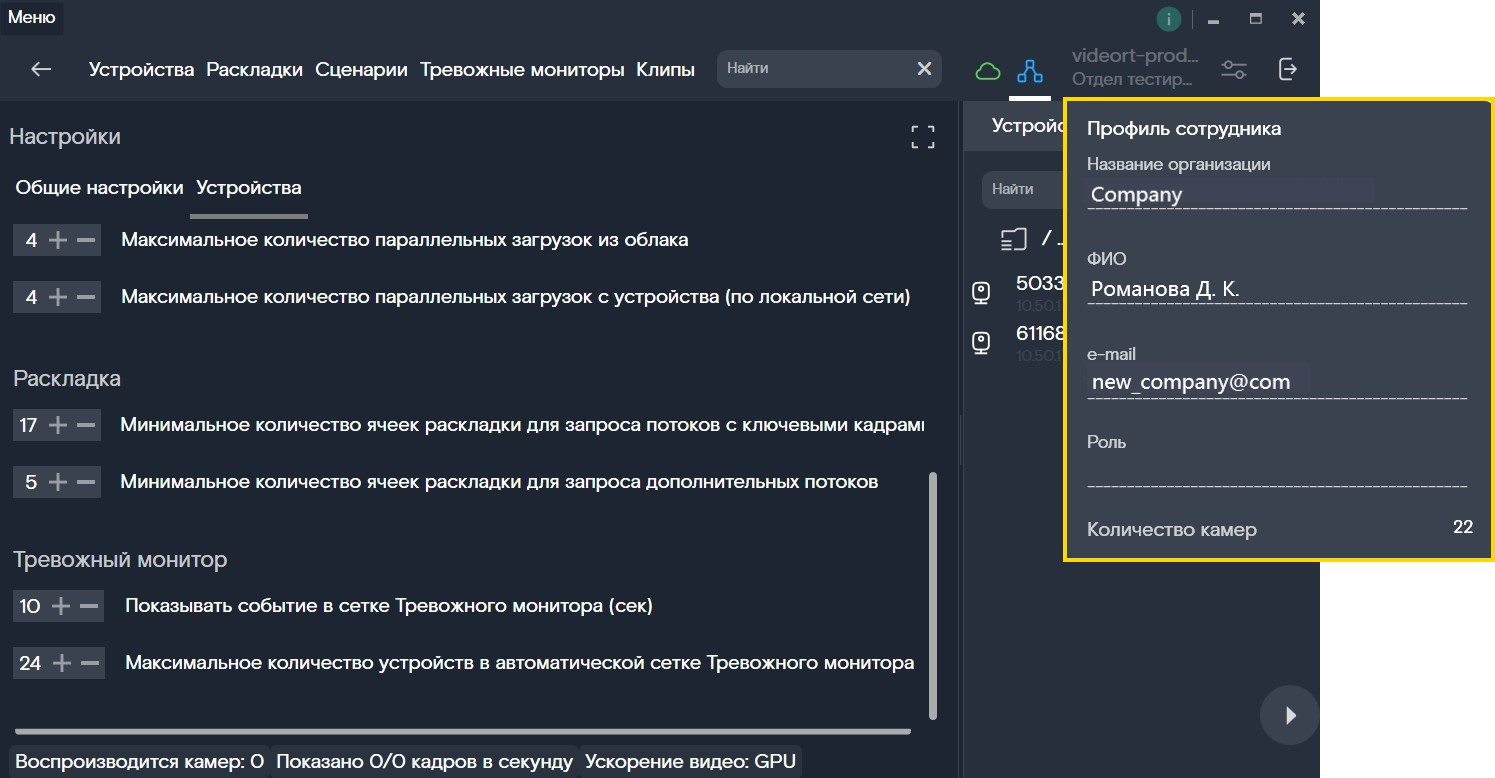This screenshot has width=1495, height=778.
Task: Click the folder tree icon in devices panel
Action: (1014, 239)
